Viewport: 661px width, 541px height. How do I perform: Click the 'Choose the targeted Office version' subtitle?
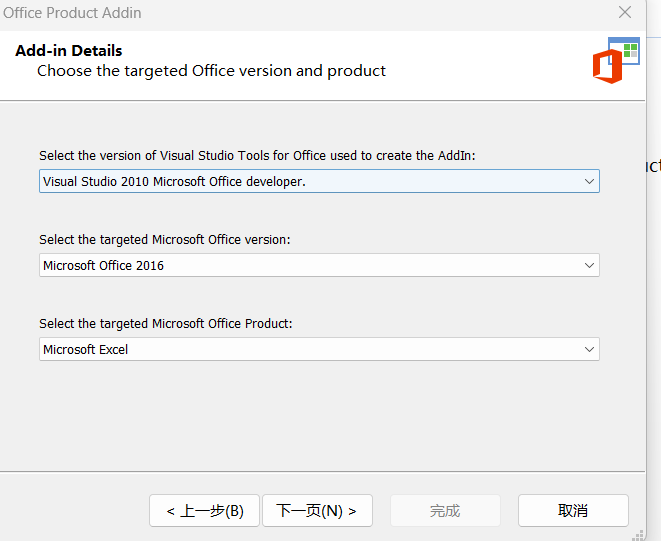click(211, 71)
